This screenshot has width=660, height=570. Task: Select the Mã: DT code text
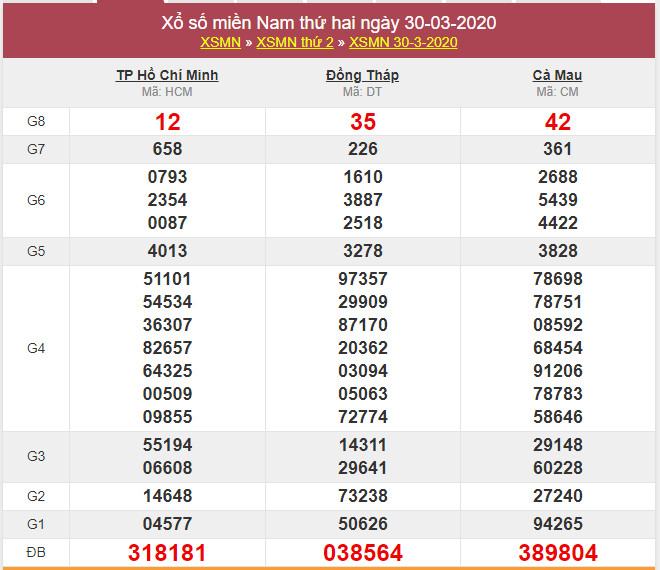[362, 92]
